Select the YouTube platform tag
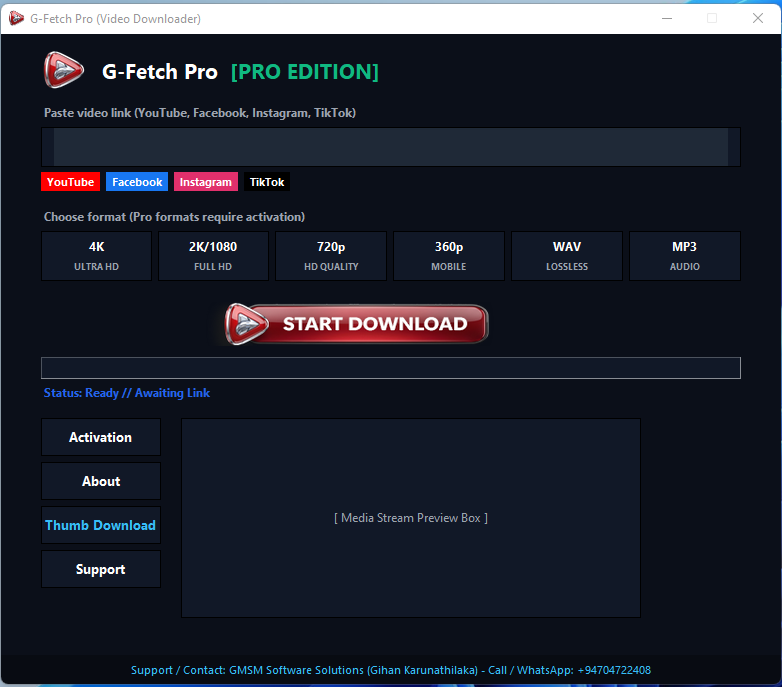 tap(70, 182)
